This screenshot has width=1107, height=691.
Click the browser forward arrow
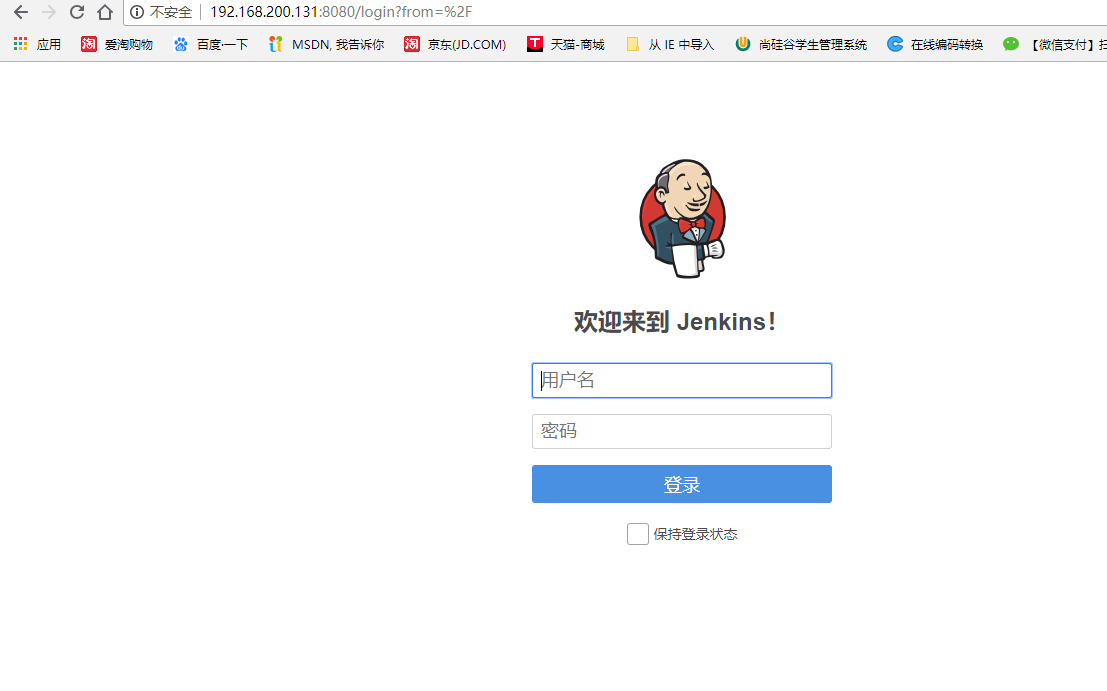[49, 12]
